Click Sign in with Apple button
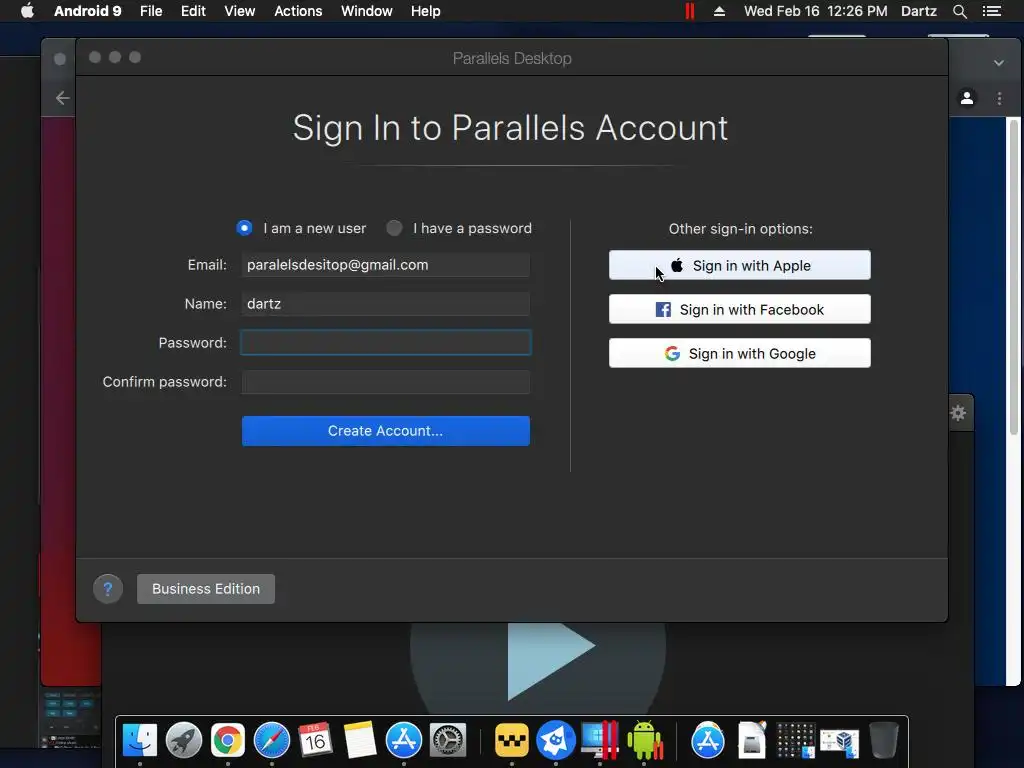This screenshot has height=768, width=1024. [x=739, y=265]
